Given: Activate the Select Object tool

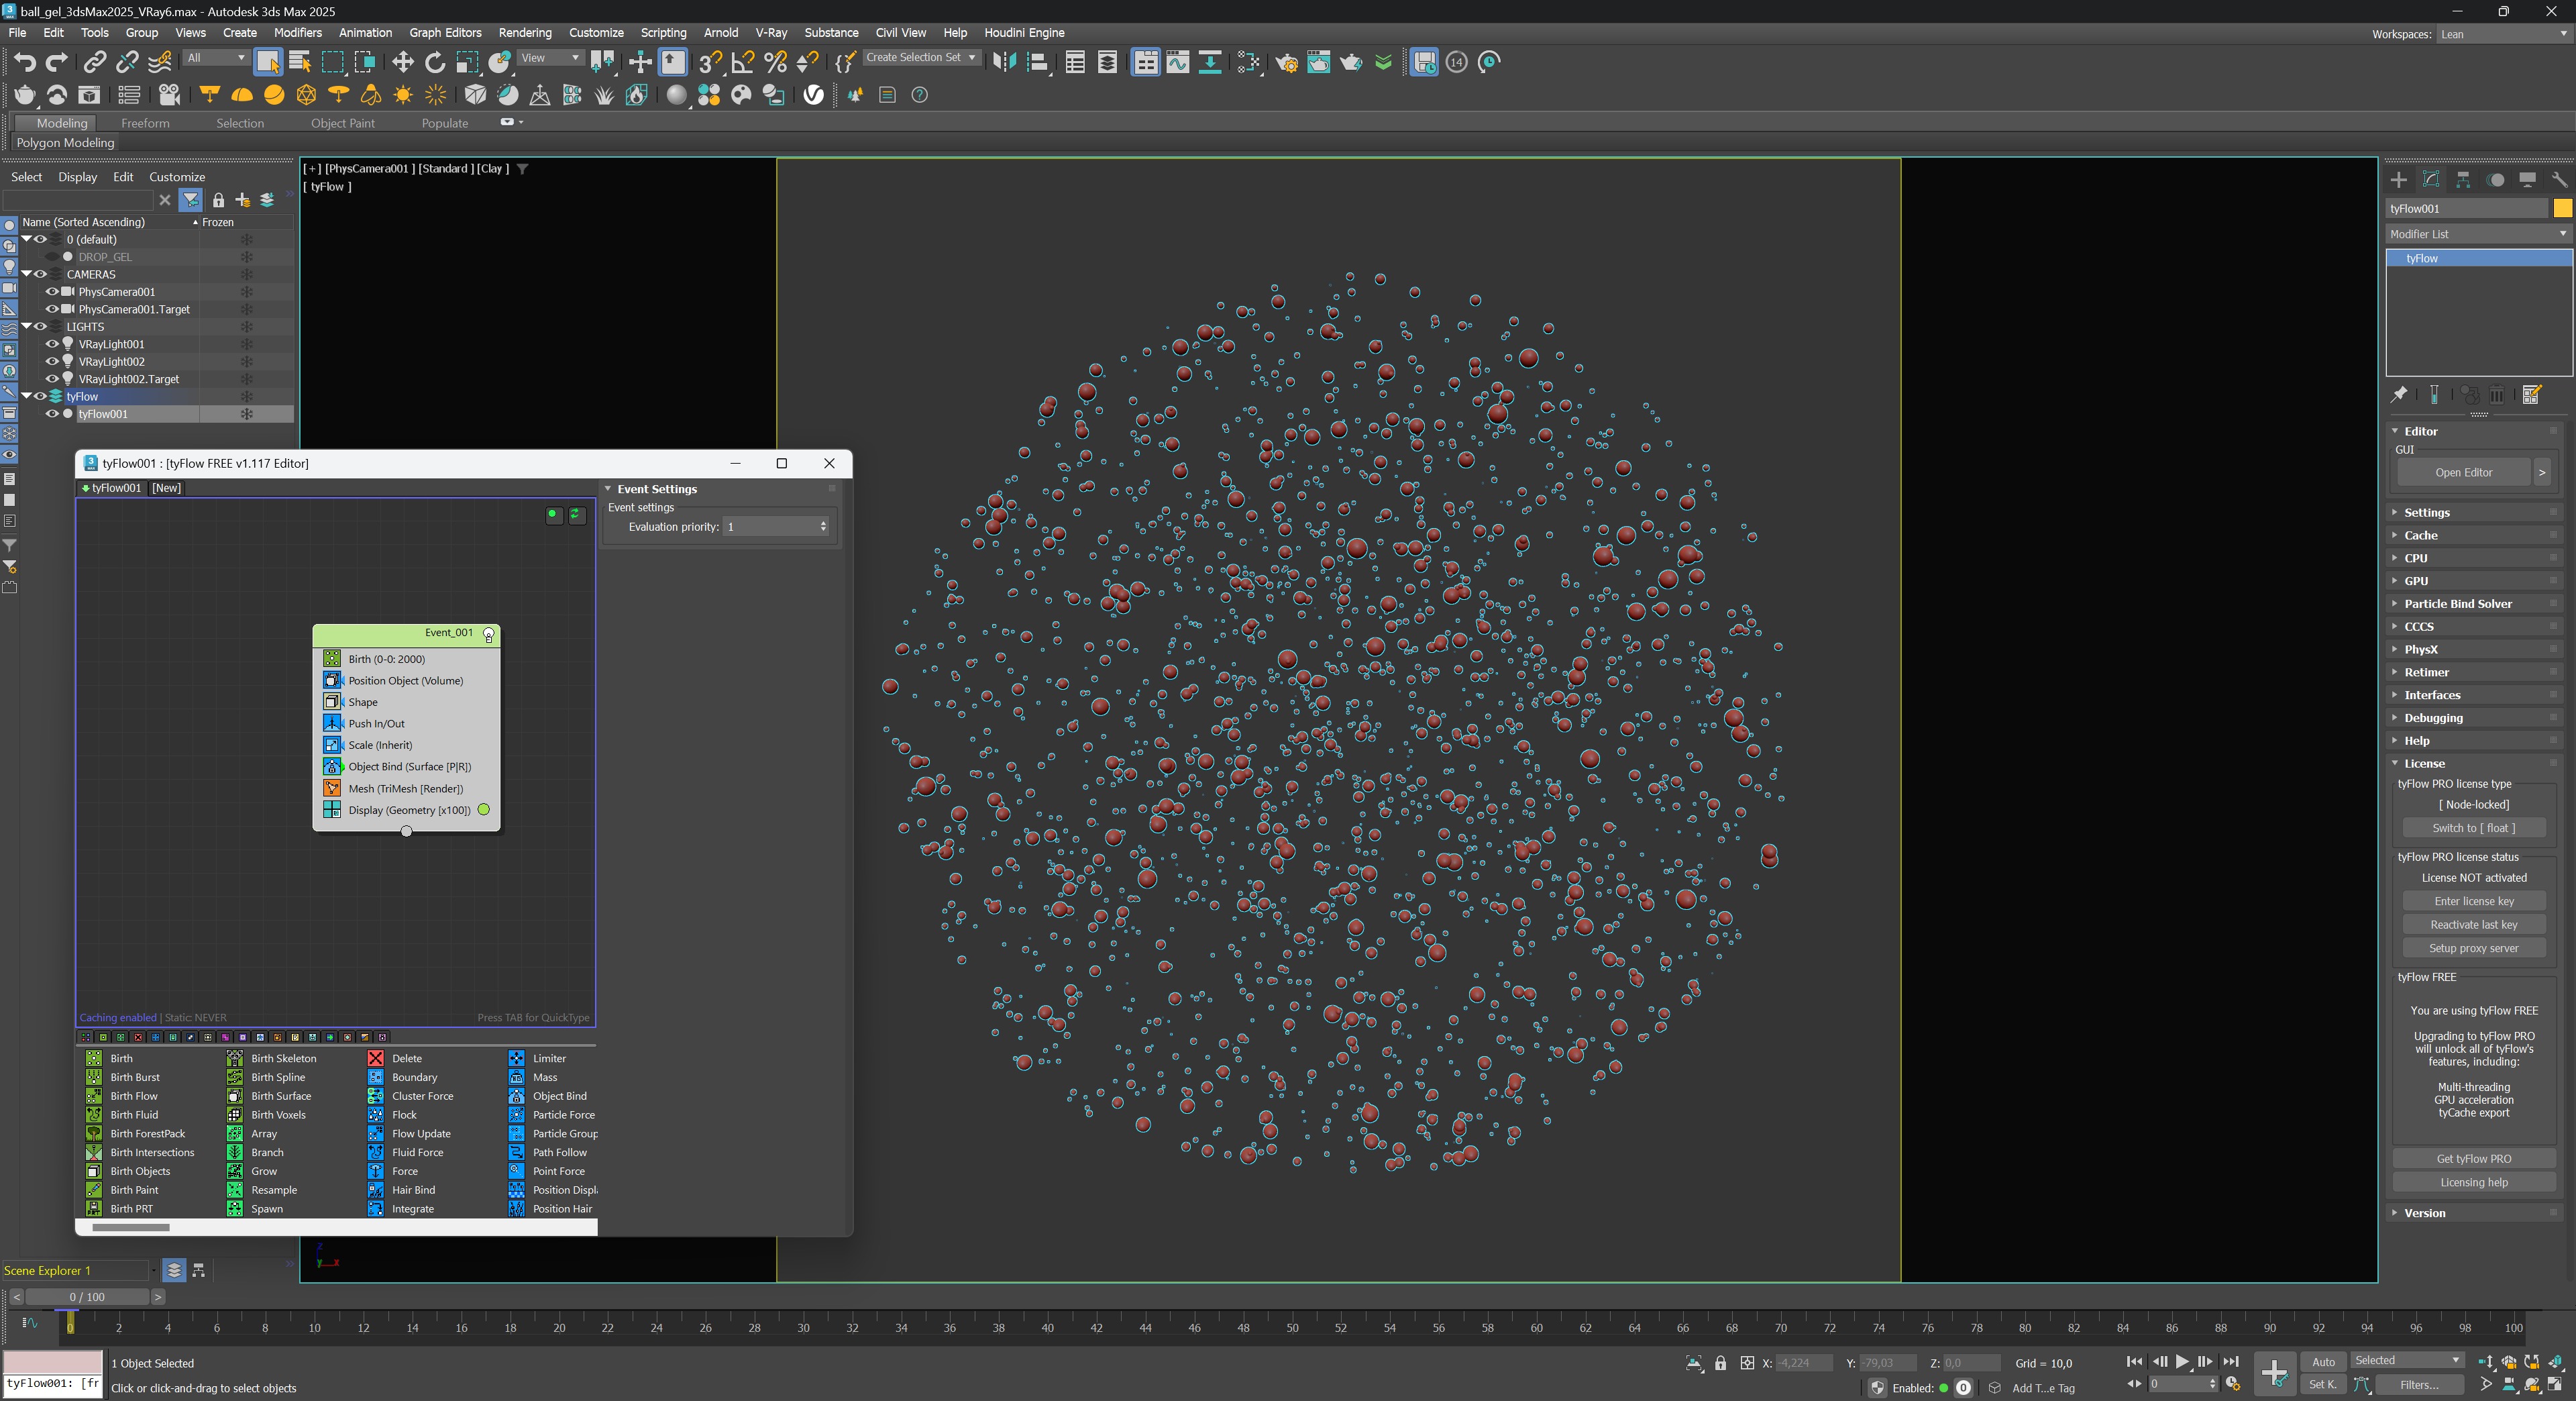Looking at the screenshot, I should (268, 62).
